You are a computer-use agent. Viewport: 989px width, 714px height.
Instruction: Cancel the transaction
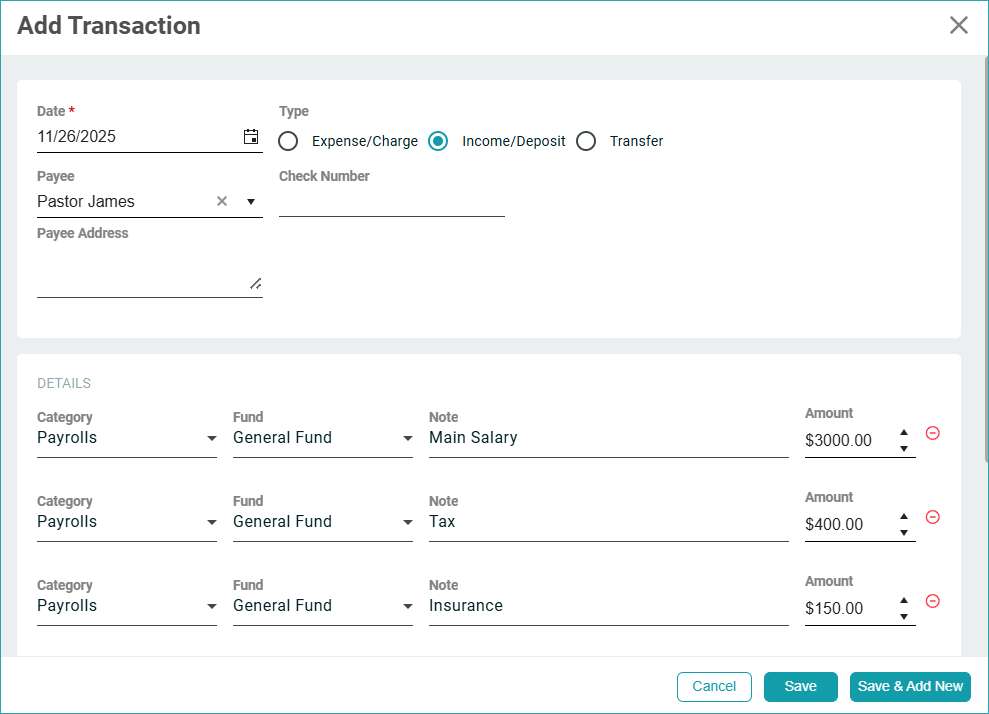click(714, 686)
